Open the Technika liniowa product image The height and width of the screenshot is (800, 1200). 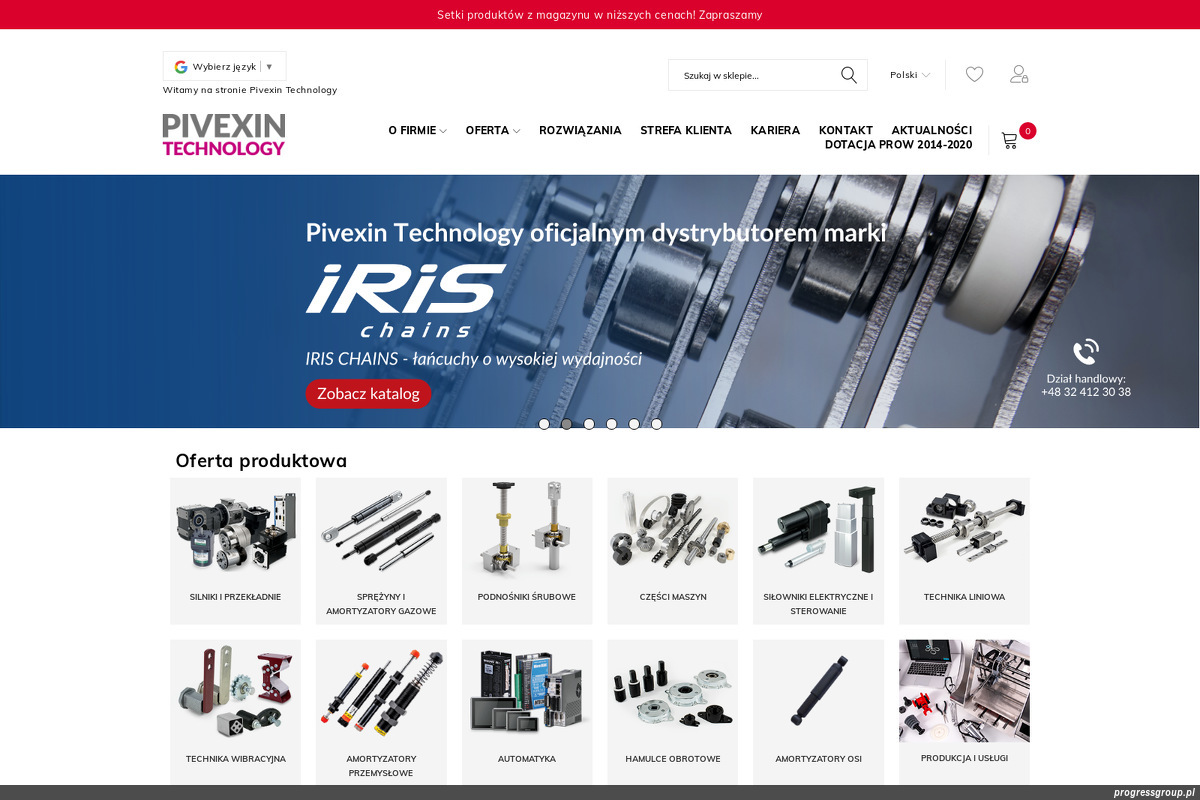click(x=964, y=530)
